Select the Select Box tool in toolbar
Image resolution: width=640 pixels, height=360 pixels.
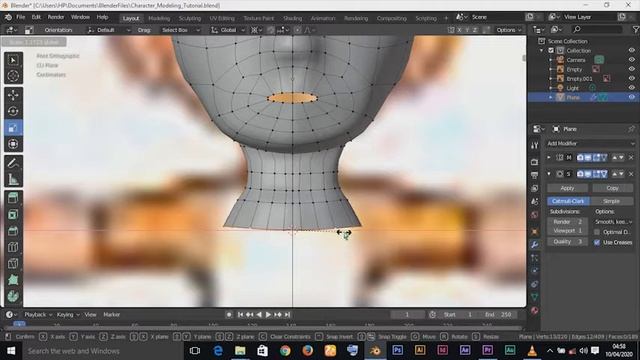coord(13,60)
